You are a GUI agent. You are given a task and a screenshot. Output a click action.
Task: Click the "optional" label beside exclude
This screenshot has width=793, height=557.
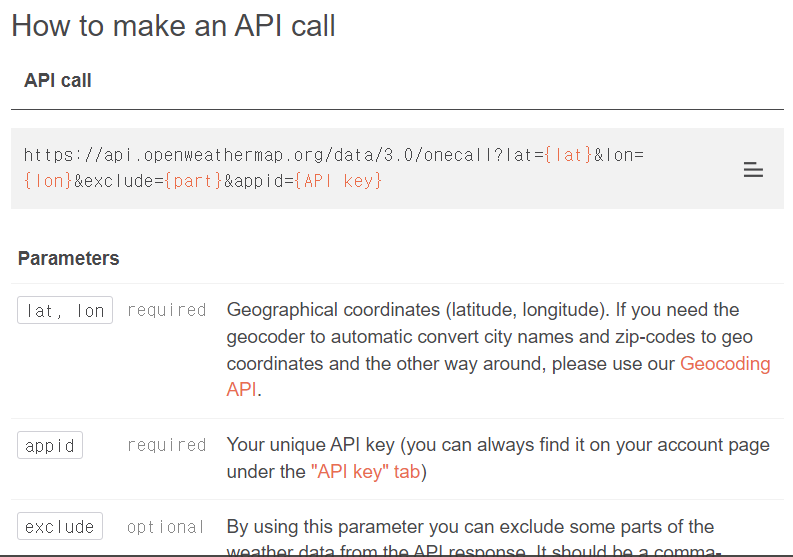pos(165,527)
